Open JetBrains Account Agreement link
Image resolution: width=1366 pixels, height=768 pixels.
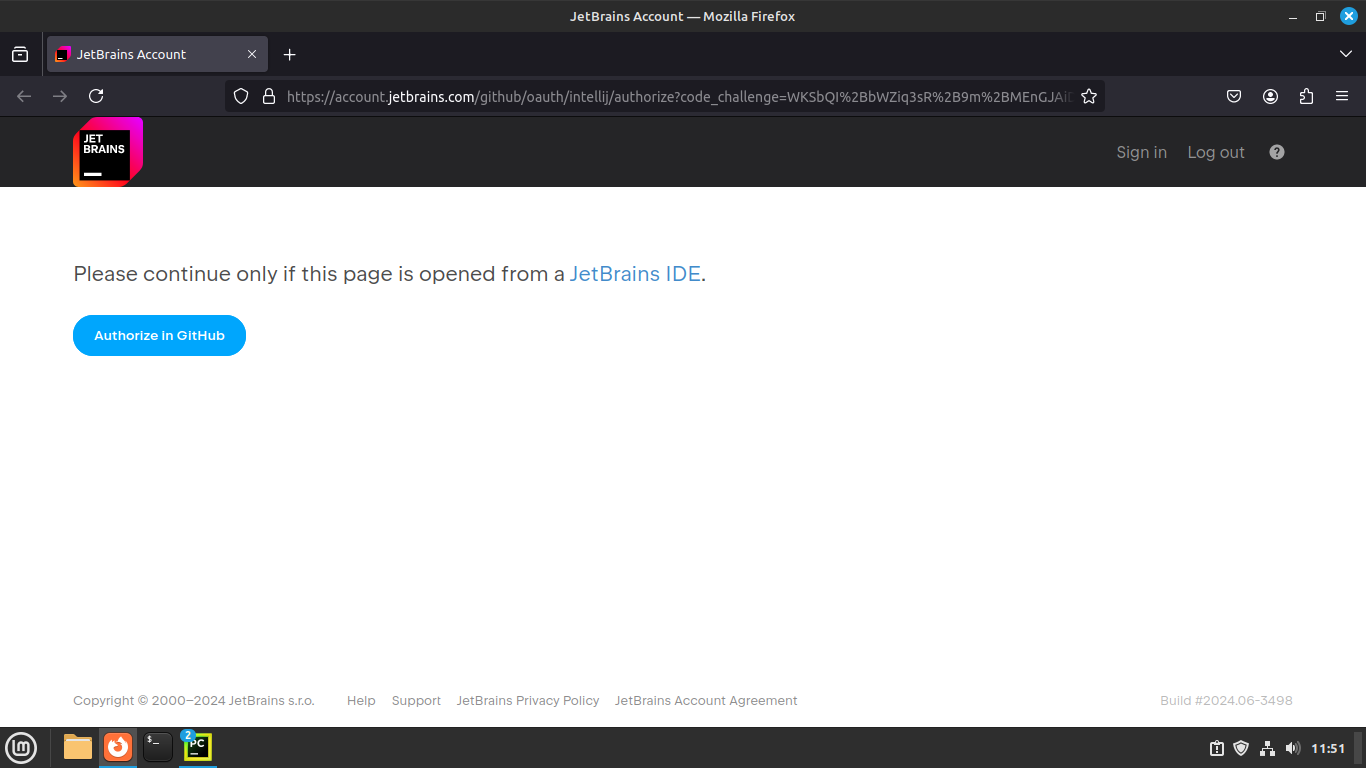706,701
